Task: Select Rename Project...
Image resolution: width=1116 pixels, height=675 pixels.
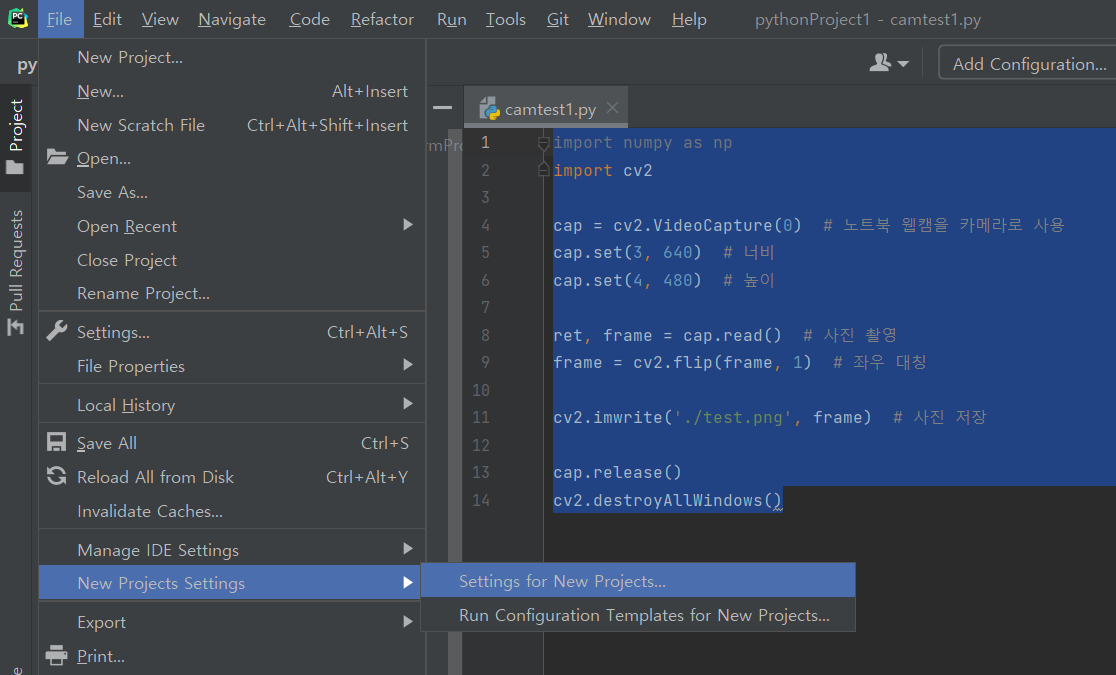Action: [232, 293]
